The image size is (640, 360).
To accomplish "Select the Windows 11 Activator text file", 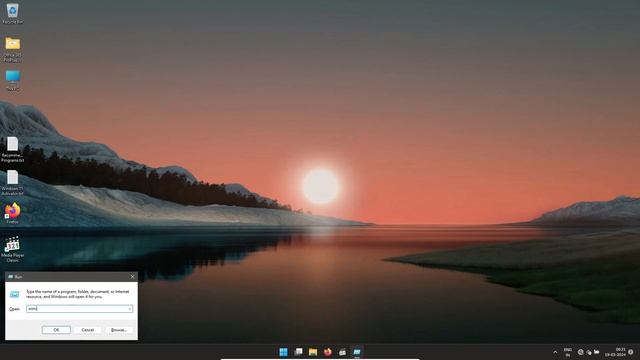I will [x=12, y=183].
